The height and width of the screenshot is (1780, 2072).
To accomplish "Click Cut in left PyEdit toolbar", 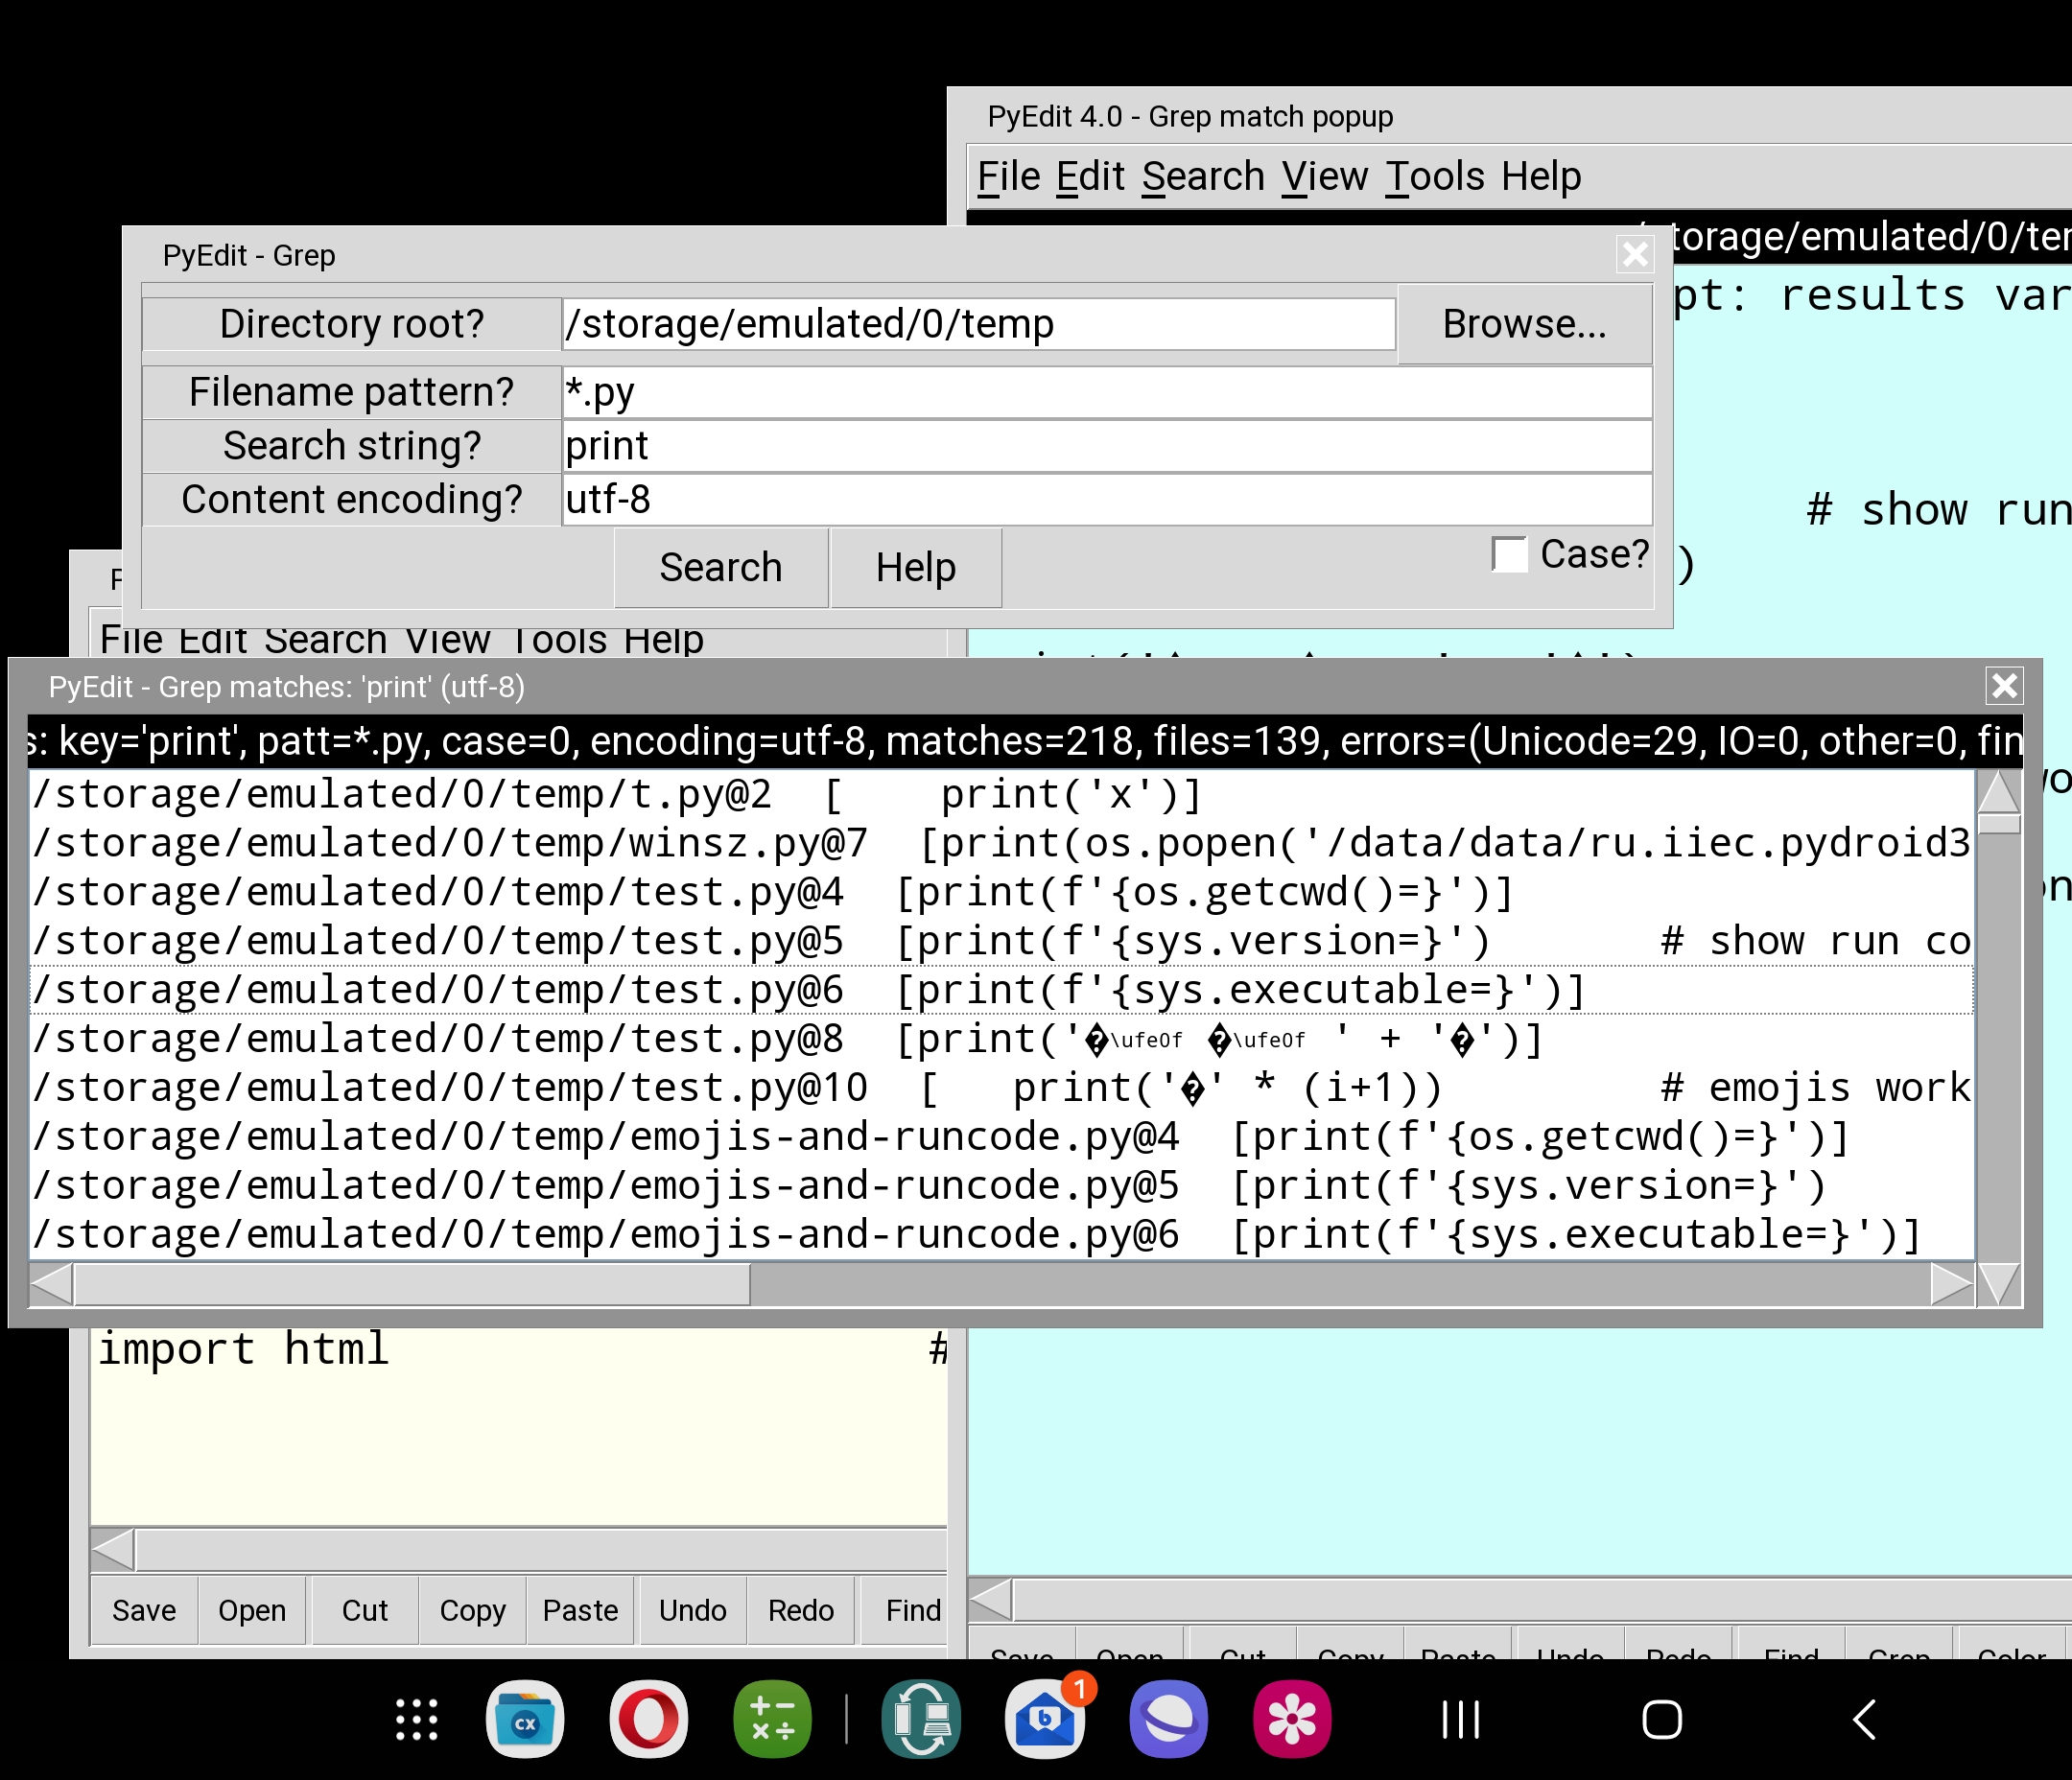I will pyautogui.click(x=365, y=1610).
